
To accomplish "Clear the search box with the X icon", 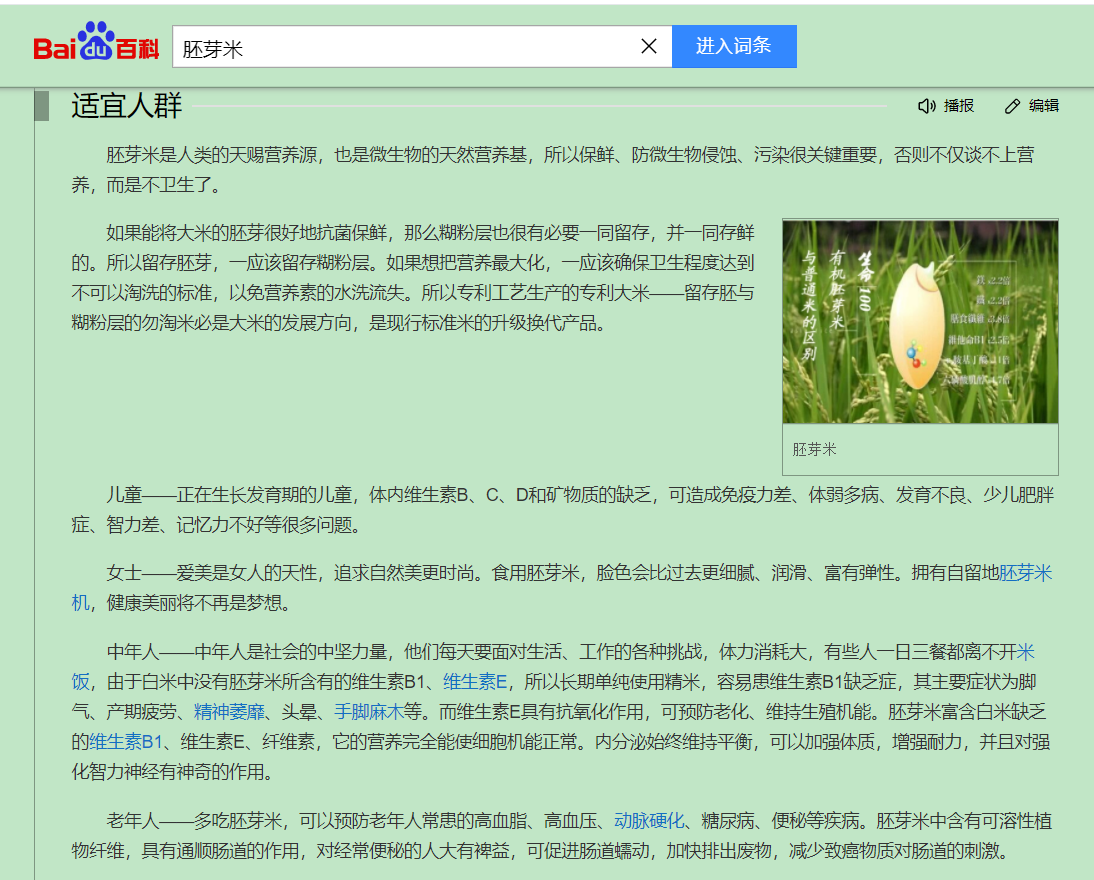I will point(649,46).
